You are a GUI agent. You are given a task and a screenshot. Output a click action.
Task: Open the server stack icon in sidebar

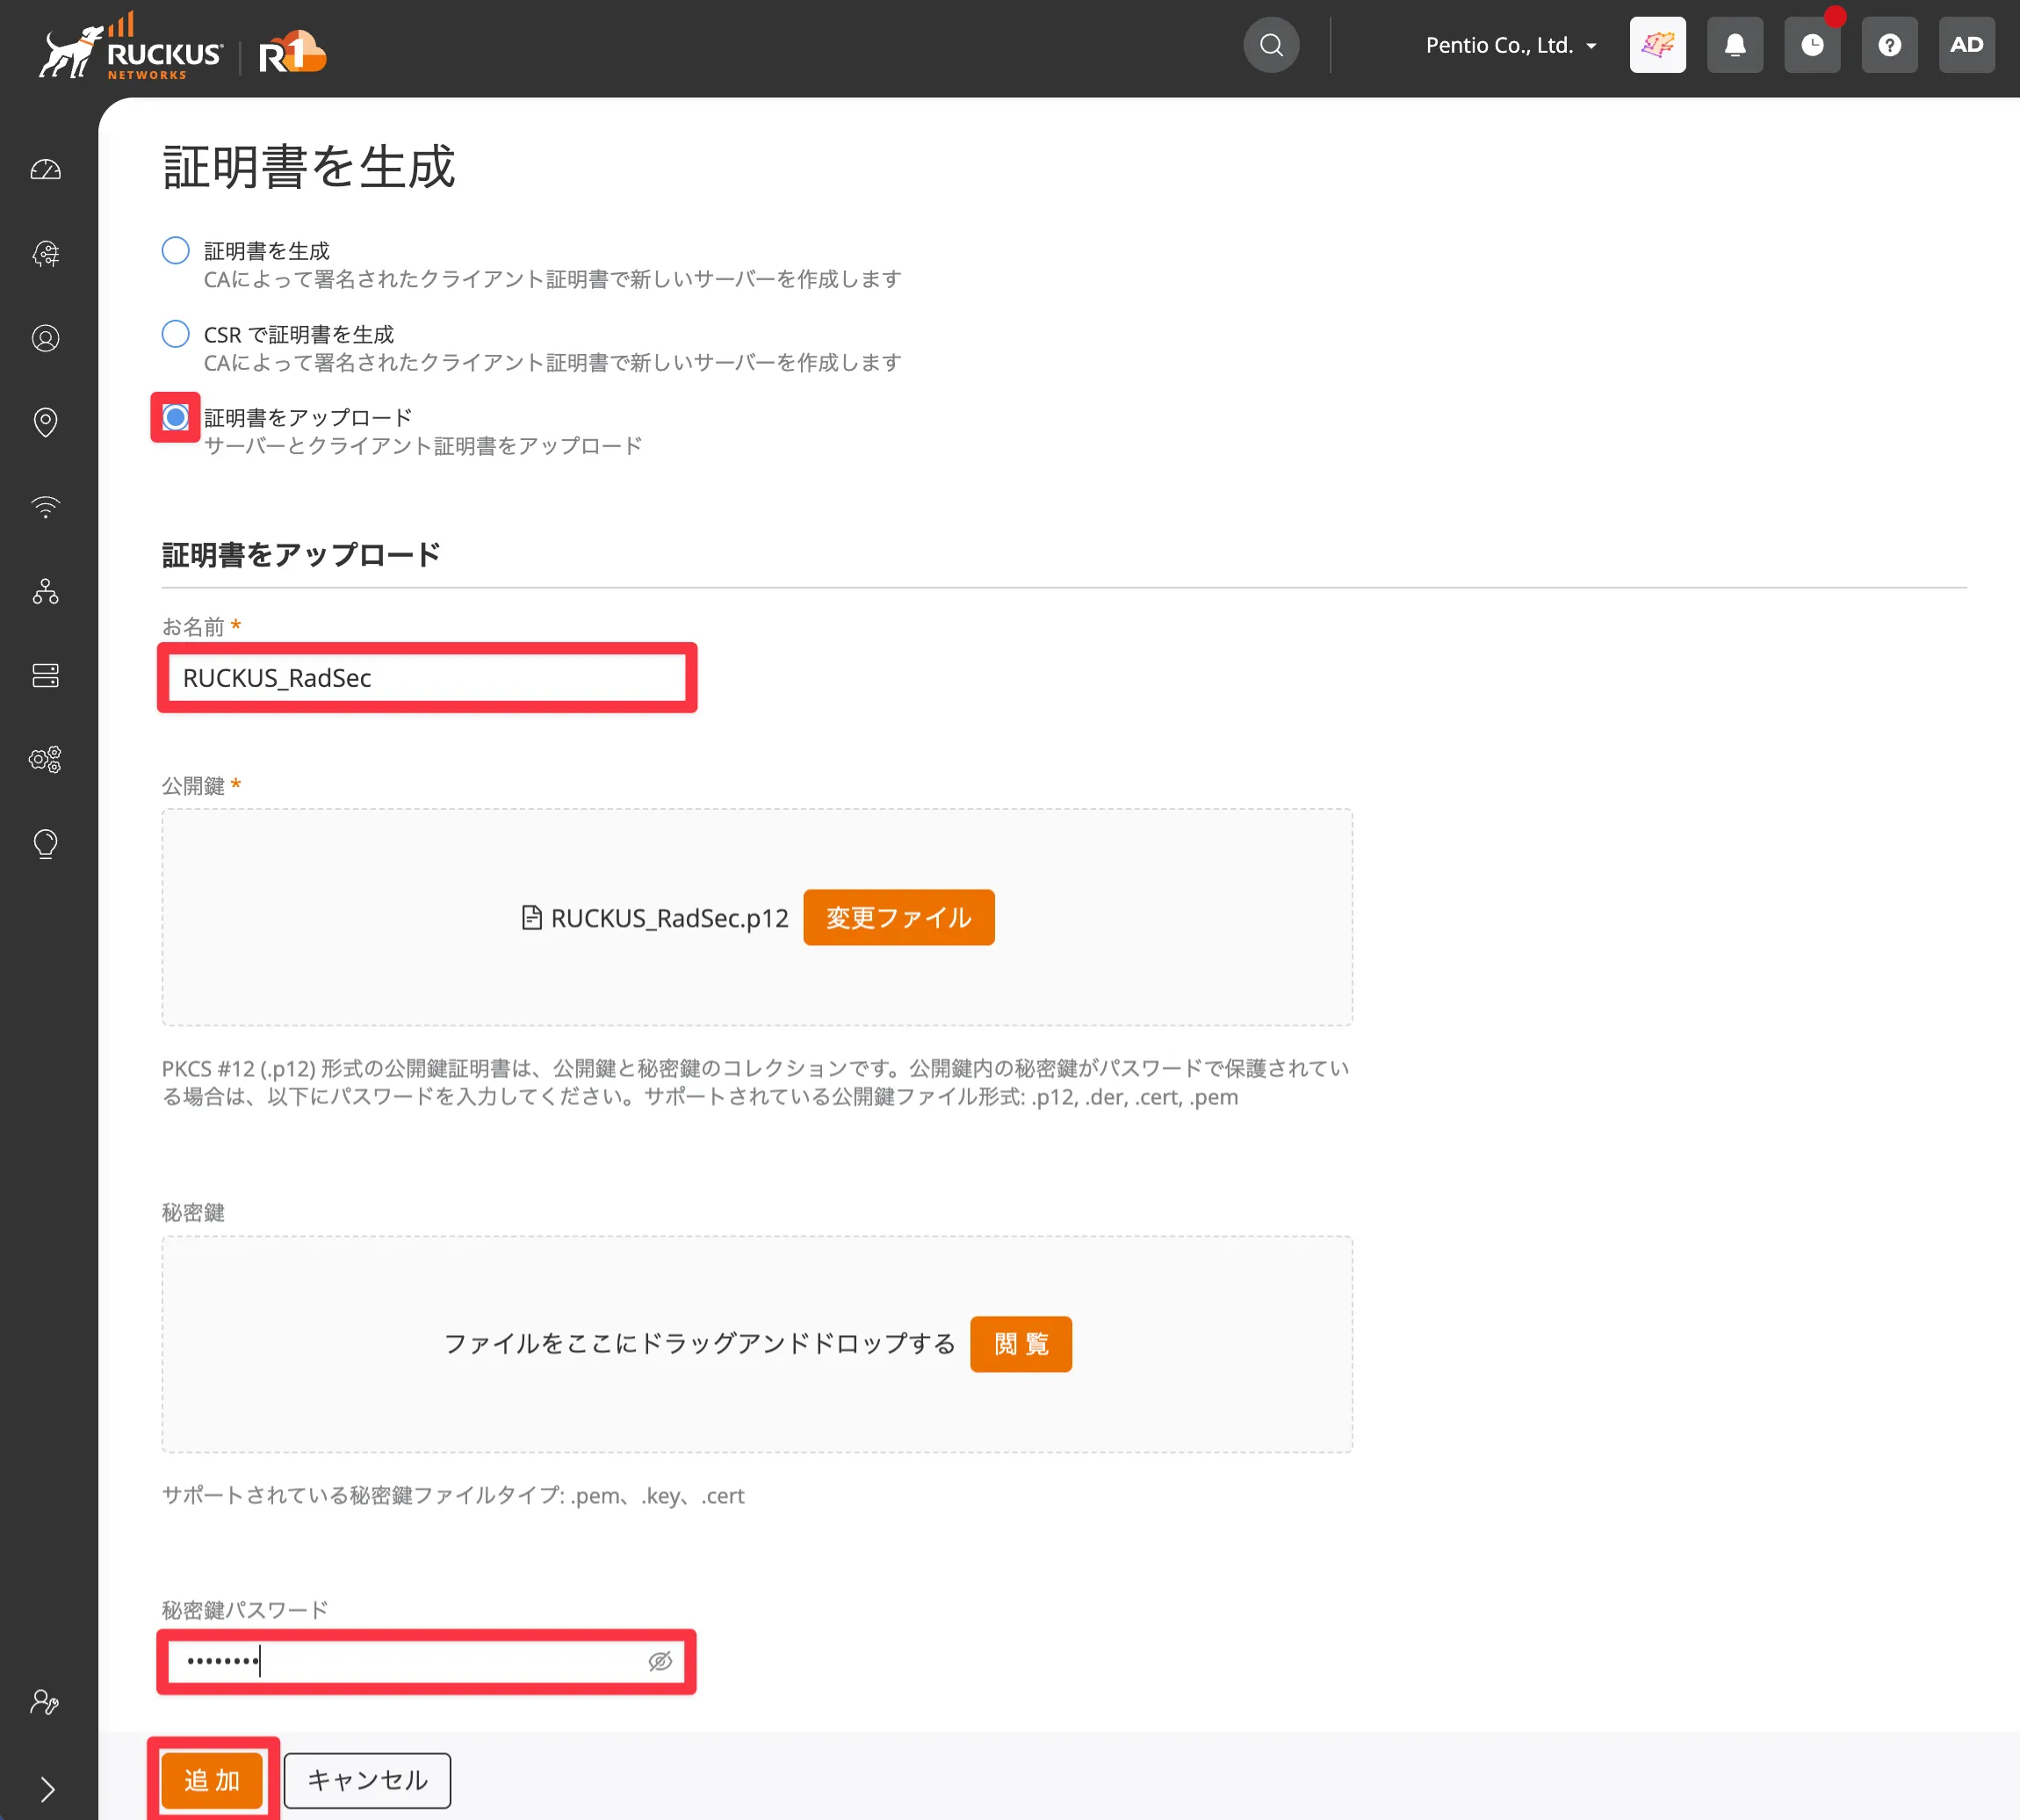tap(46, 676)
